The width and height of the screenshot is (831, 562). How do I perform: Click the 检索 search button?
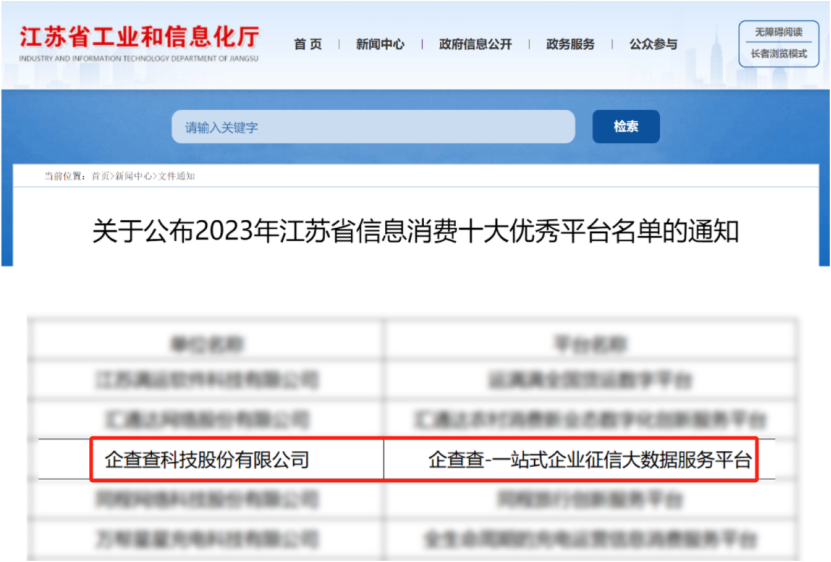click(626, 127)
